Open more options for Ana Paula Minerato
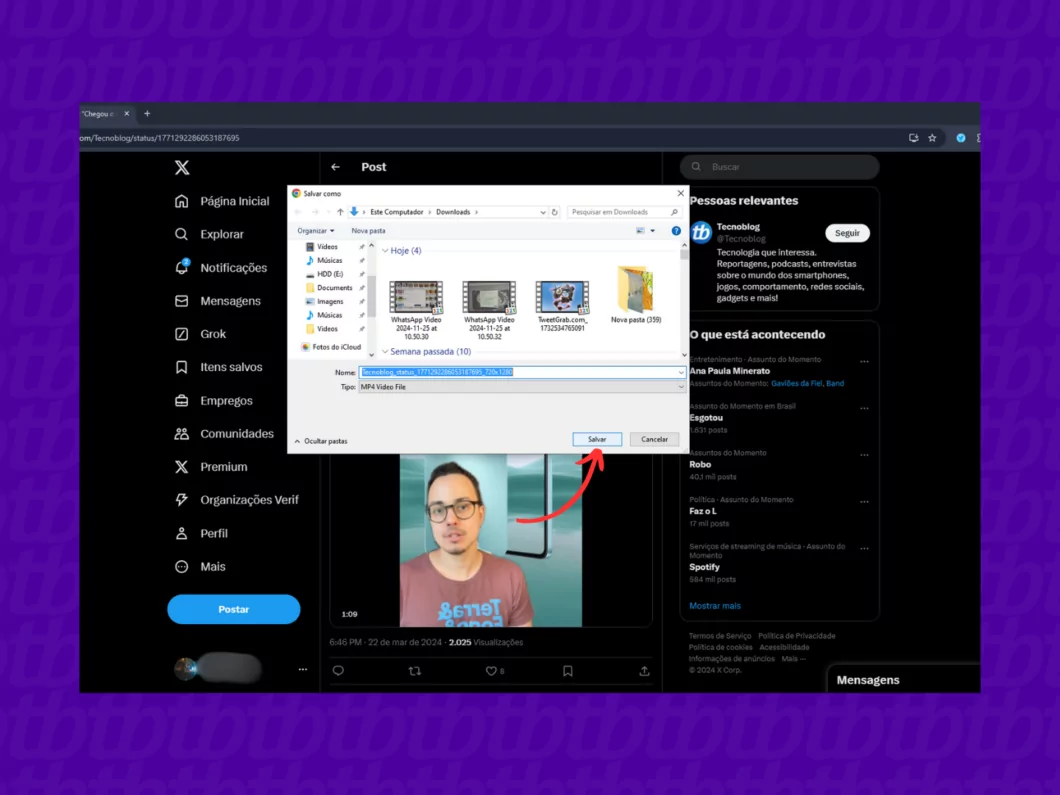The image size is (1060, 795). pos(865,362)
